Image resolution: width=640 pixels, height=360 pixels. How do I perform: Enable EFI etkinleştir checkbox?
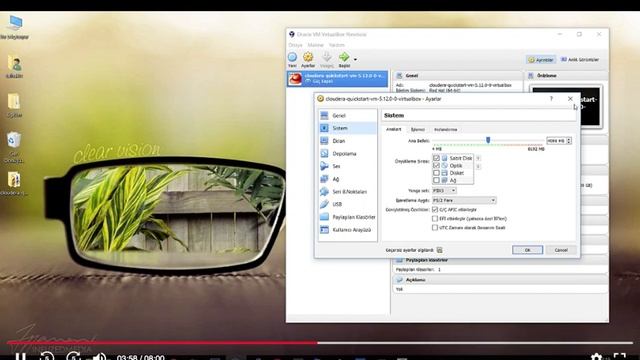pyautogui.click(x=435, y=218)
